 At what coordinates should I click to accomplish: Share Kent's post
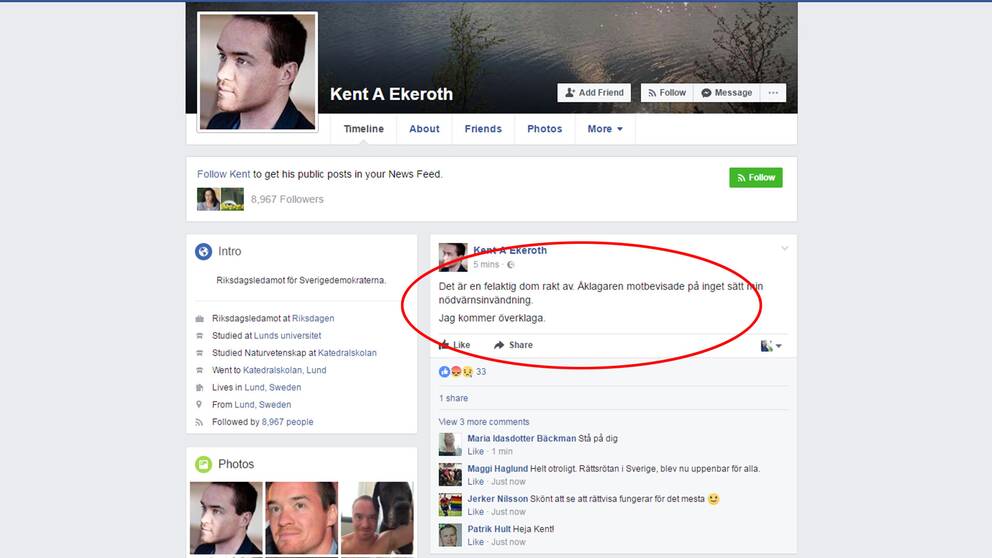[513, 345]
